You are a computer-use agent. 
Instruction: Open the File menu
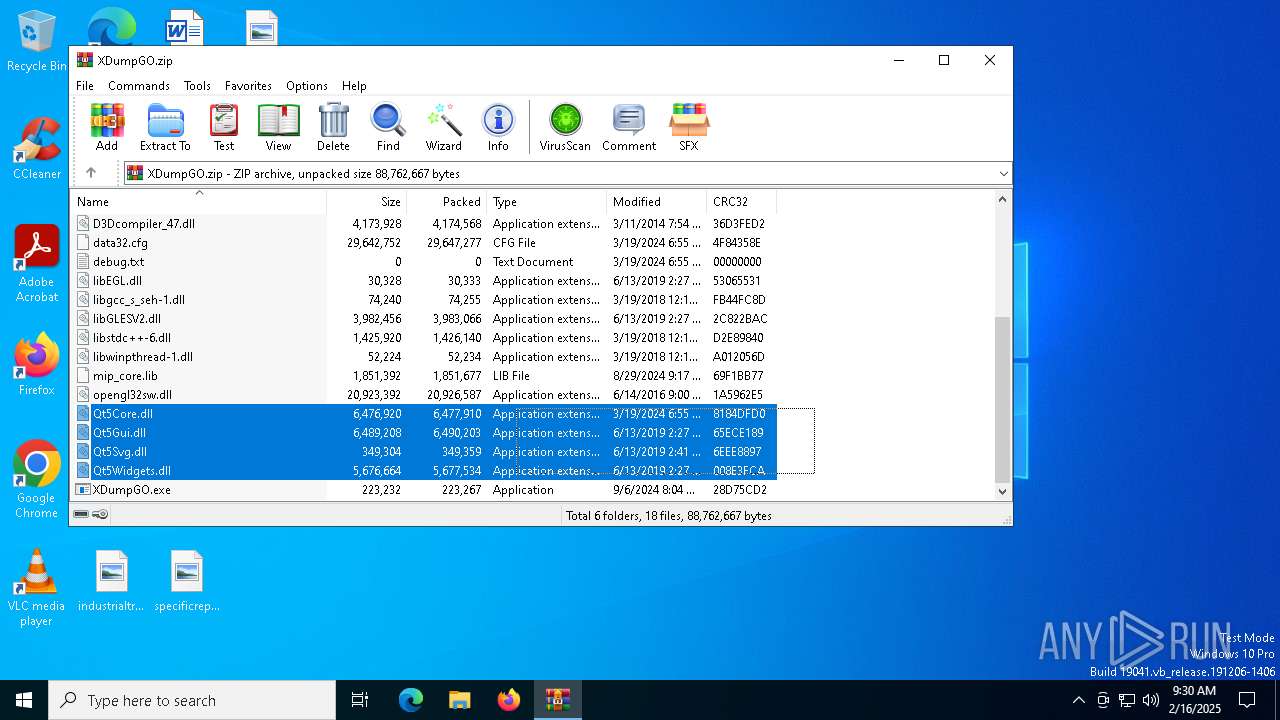point(85,86)
